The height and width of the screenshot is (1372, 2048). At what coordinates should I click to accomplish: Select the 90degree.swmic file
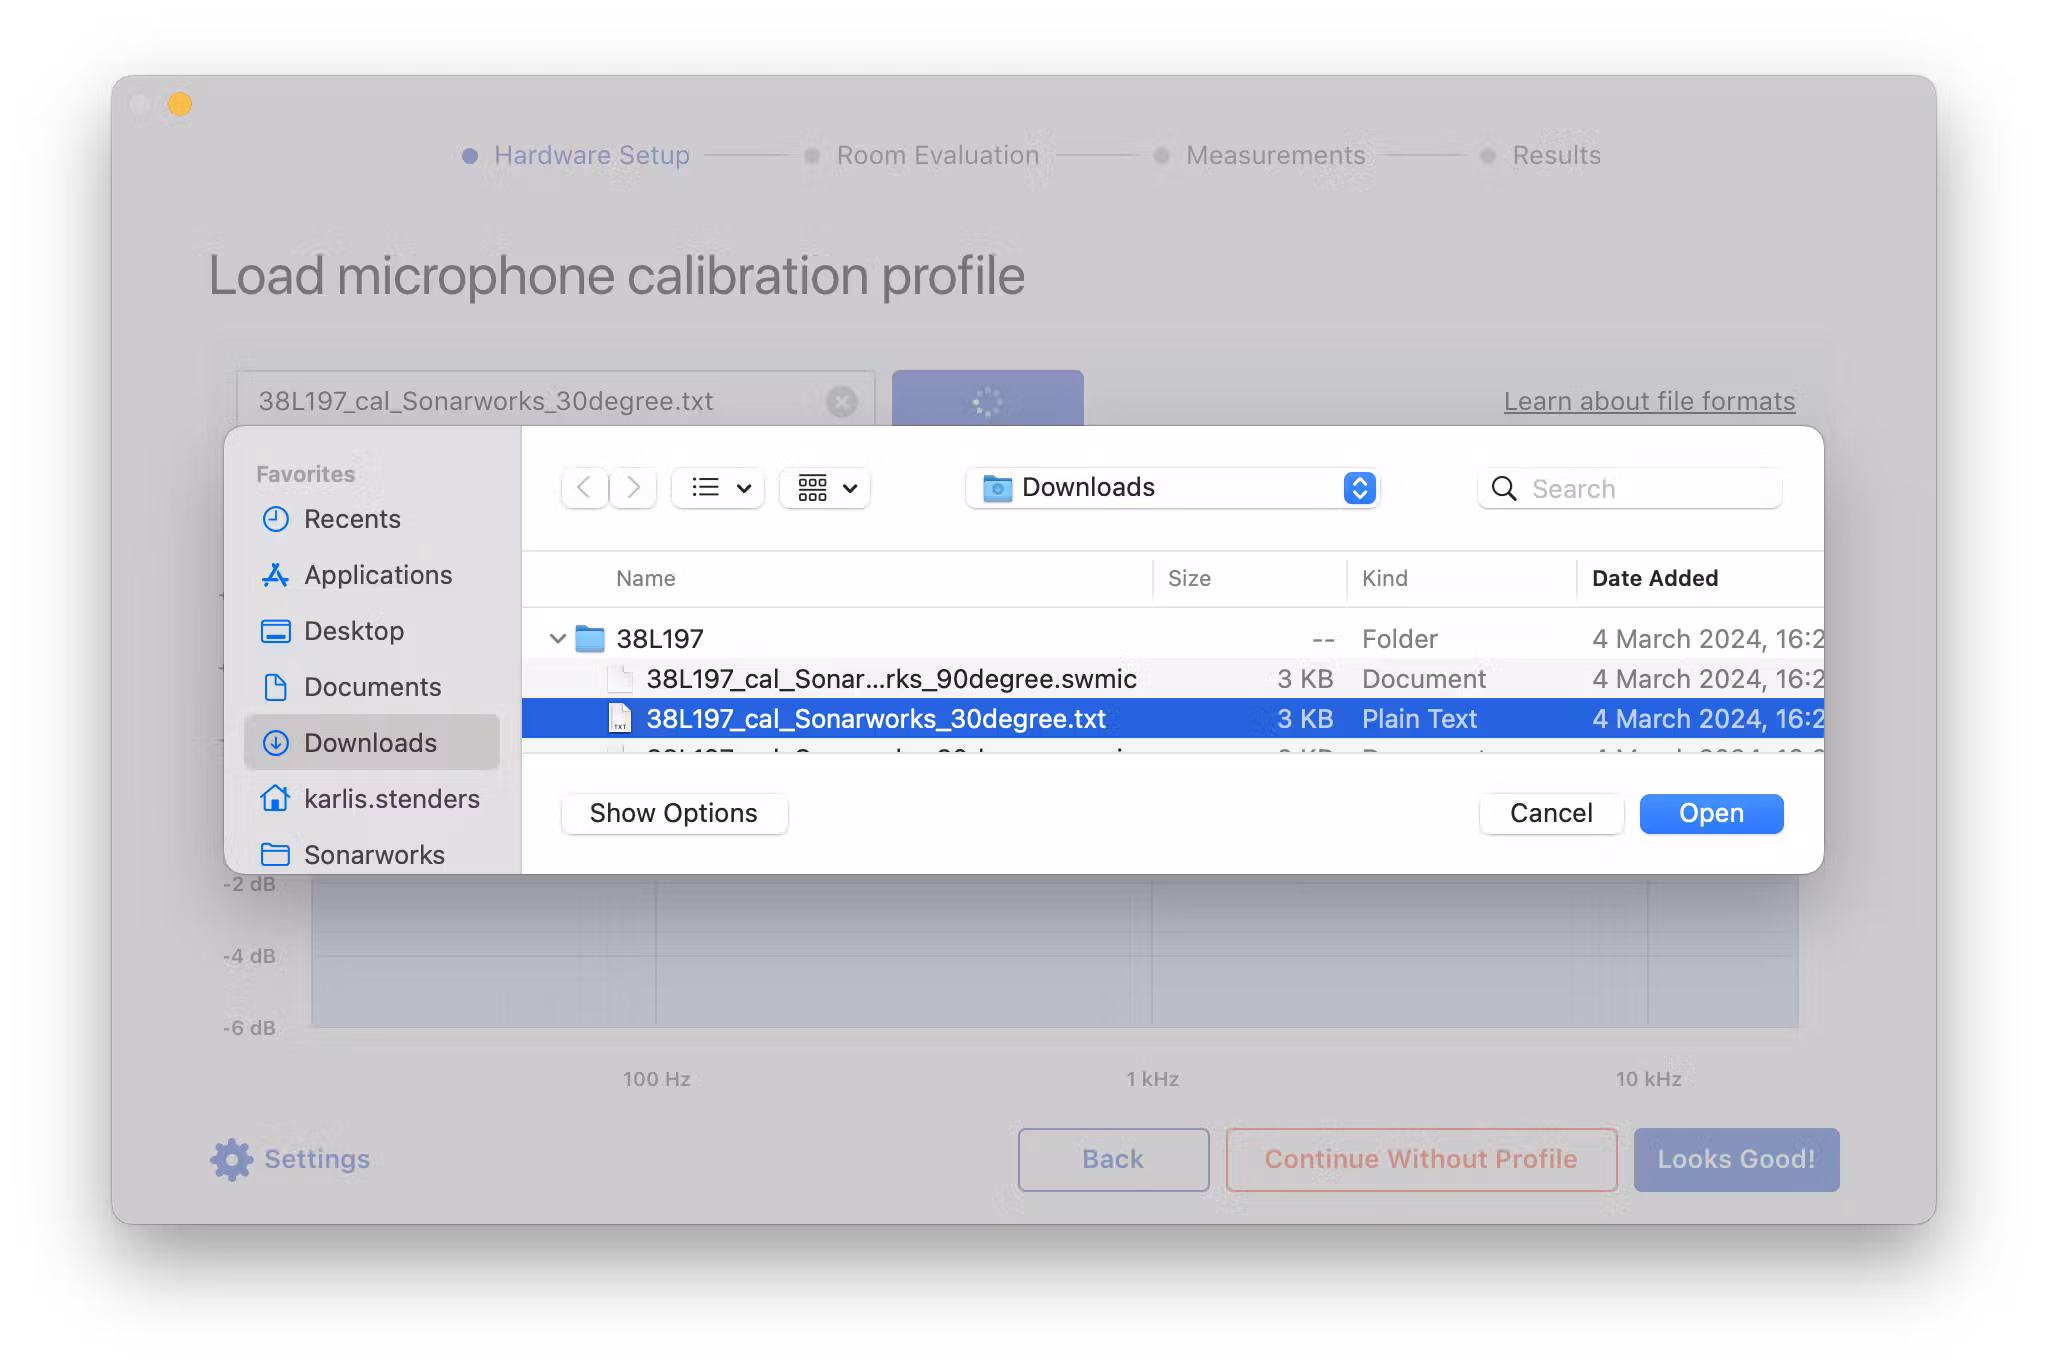[890, 679]
